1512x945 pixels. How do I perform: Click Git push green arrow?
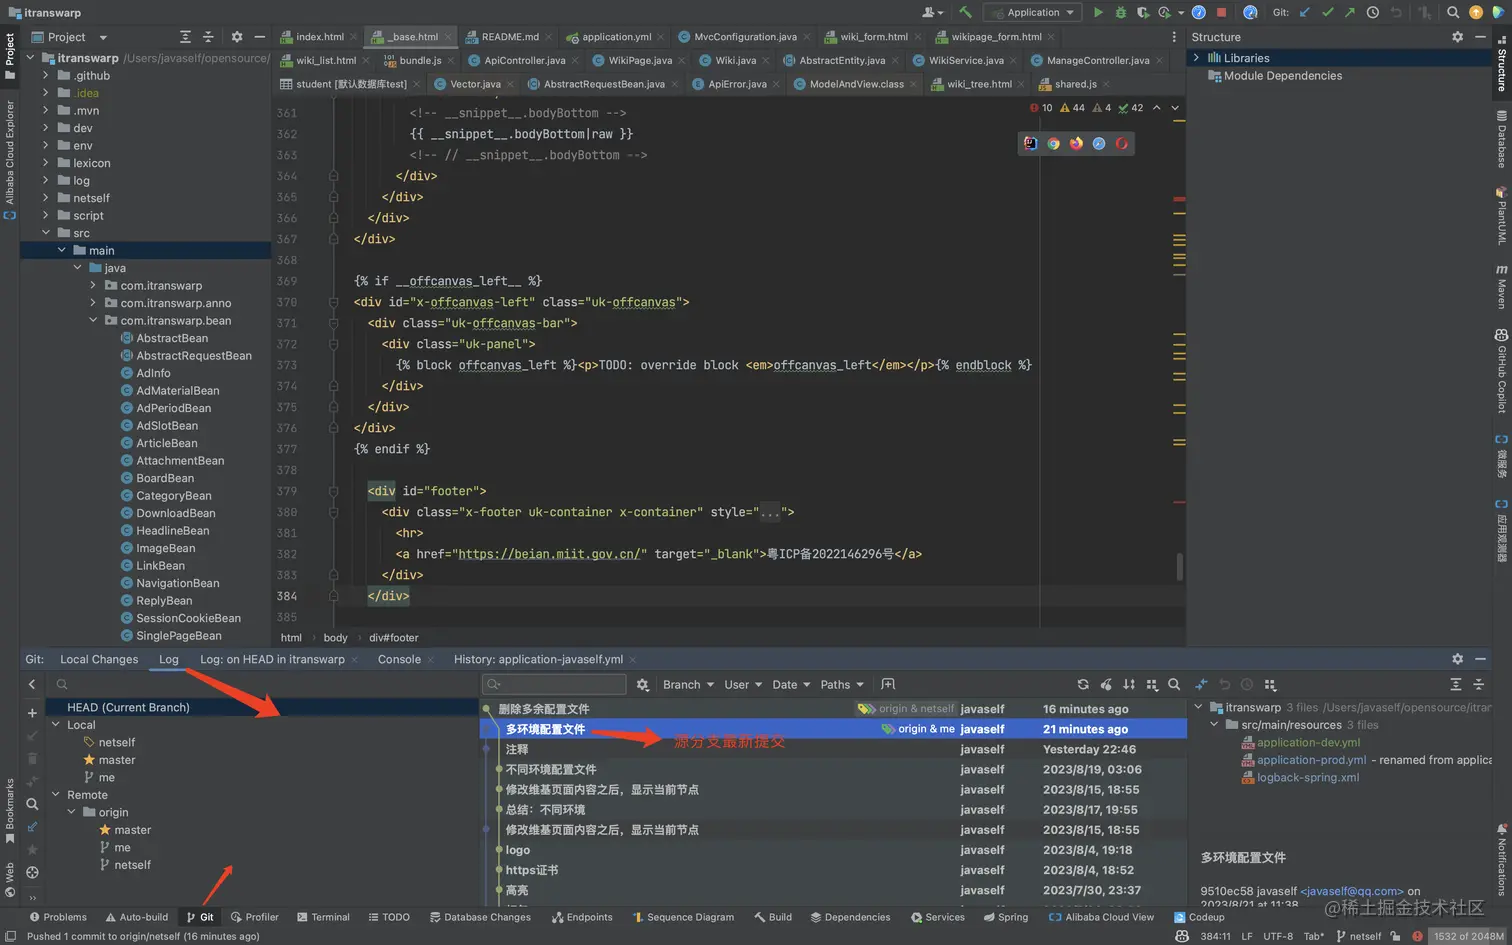tap(1350, 12)
